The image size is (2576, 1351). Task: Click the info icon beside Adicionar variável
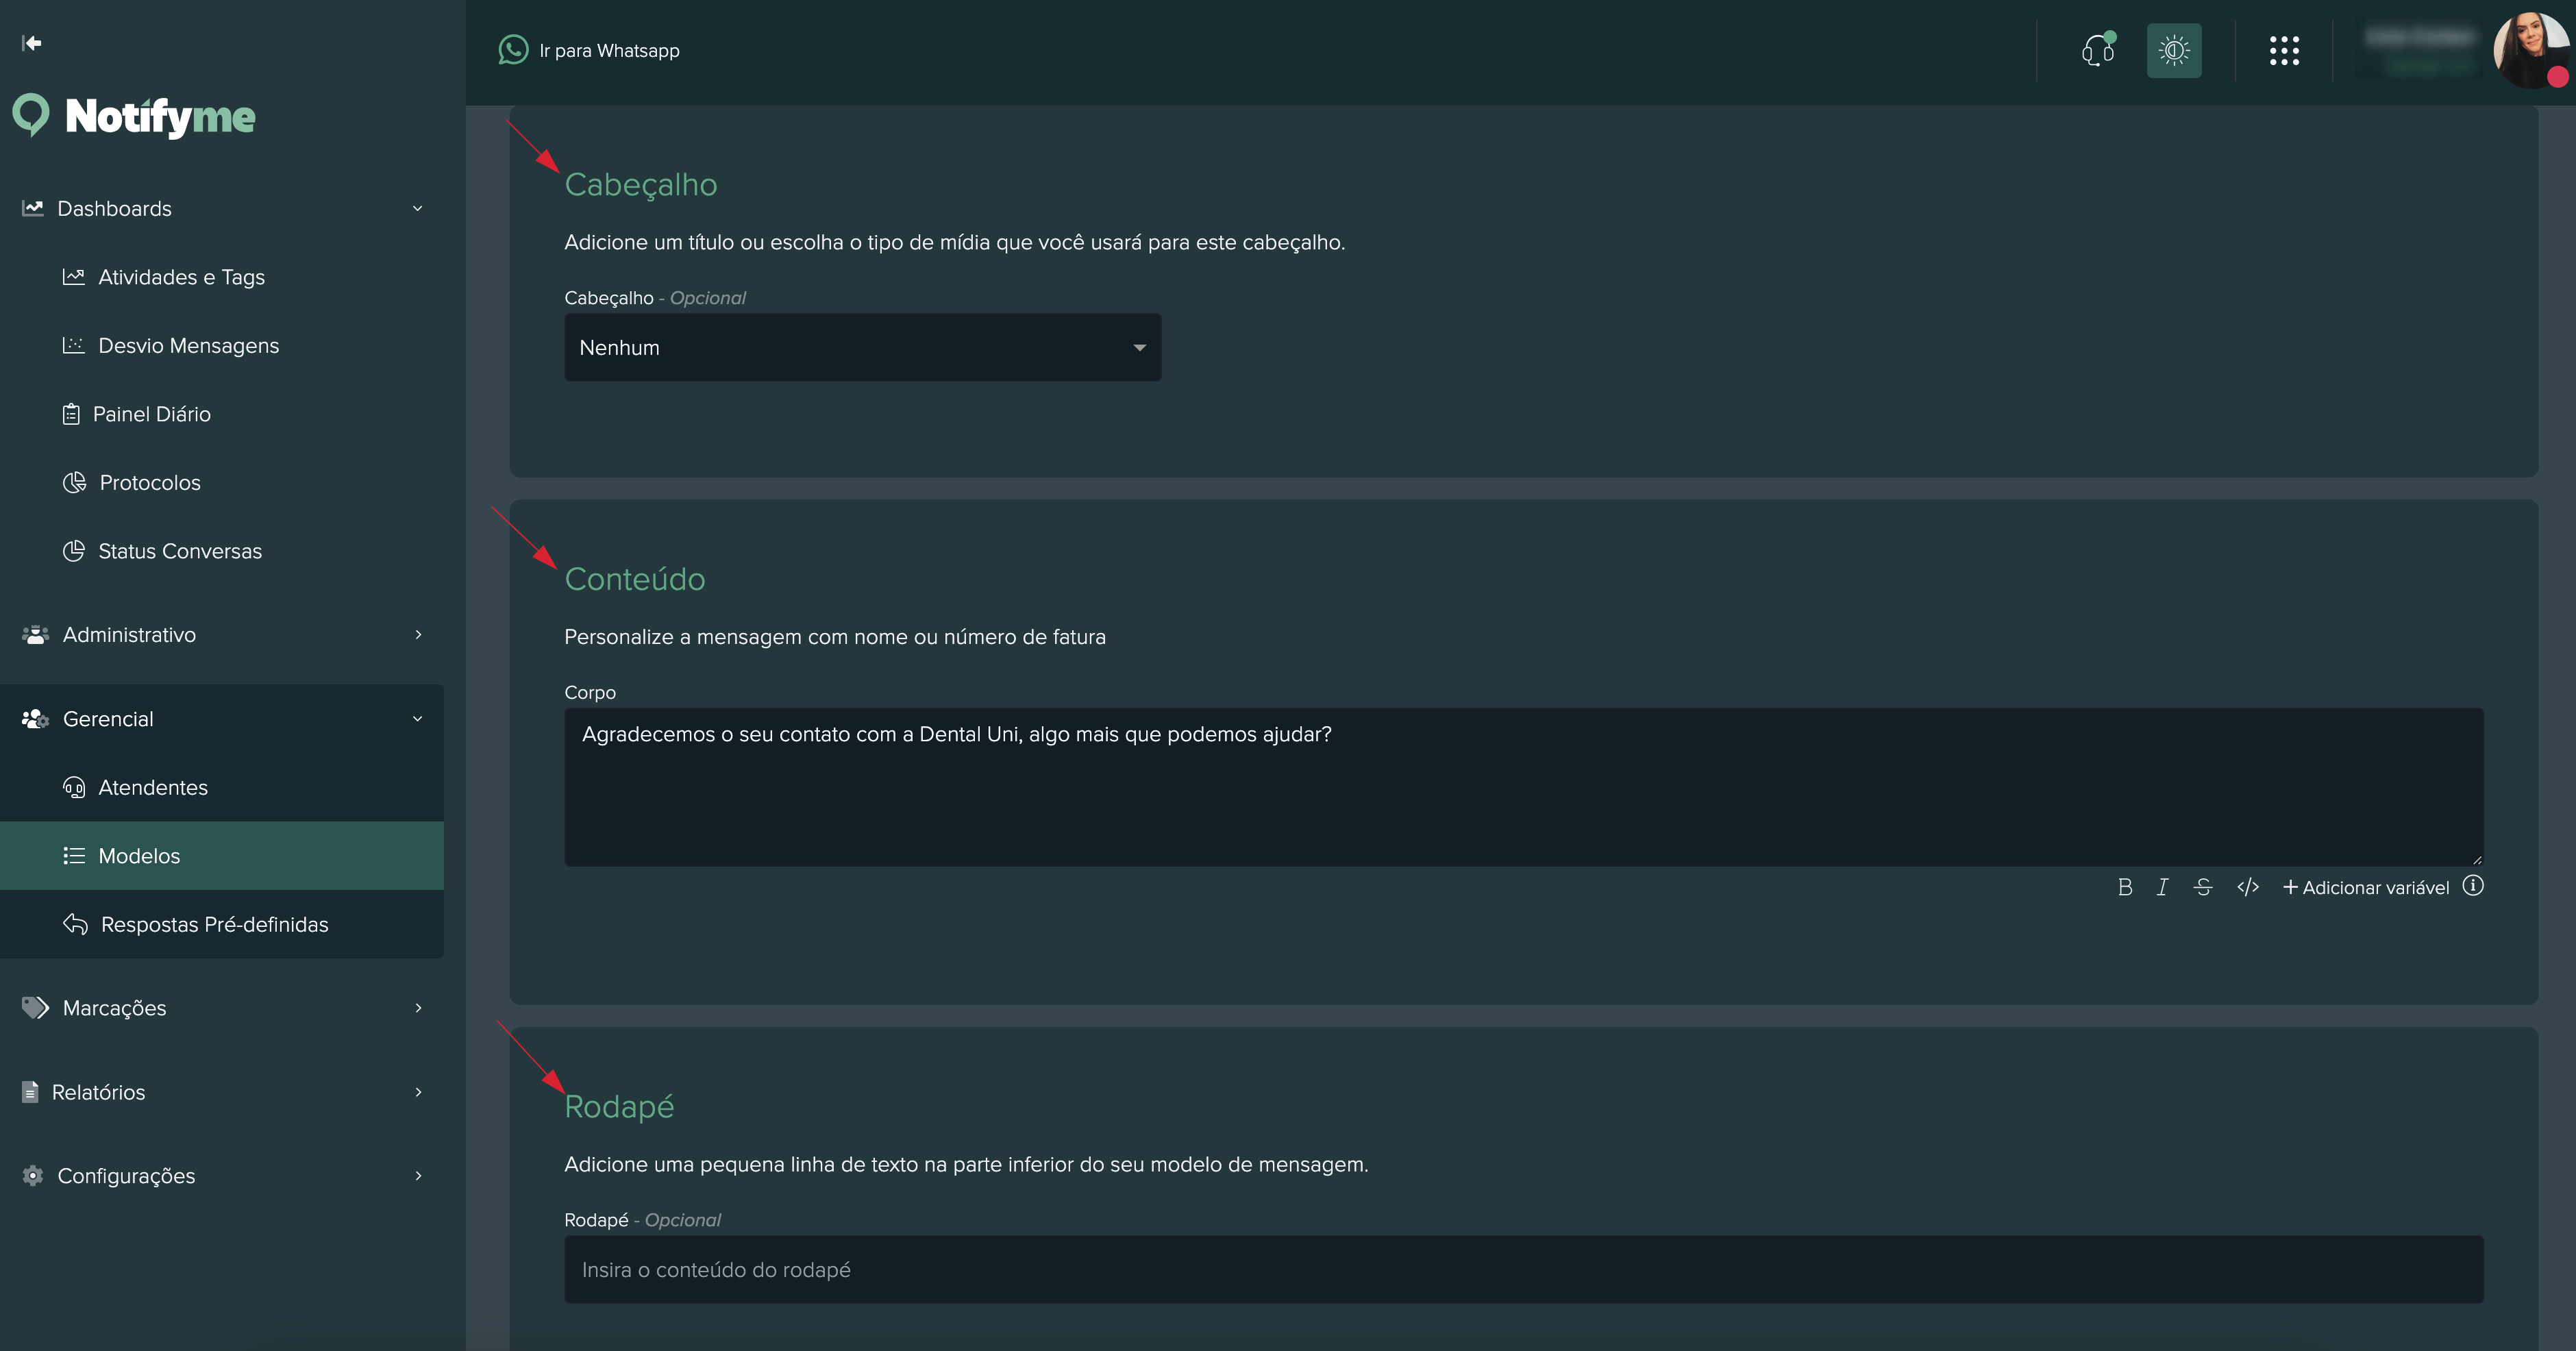click(2473, 886)
